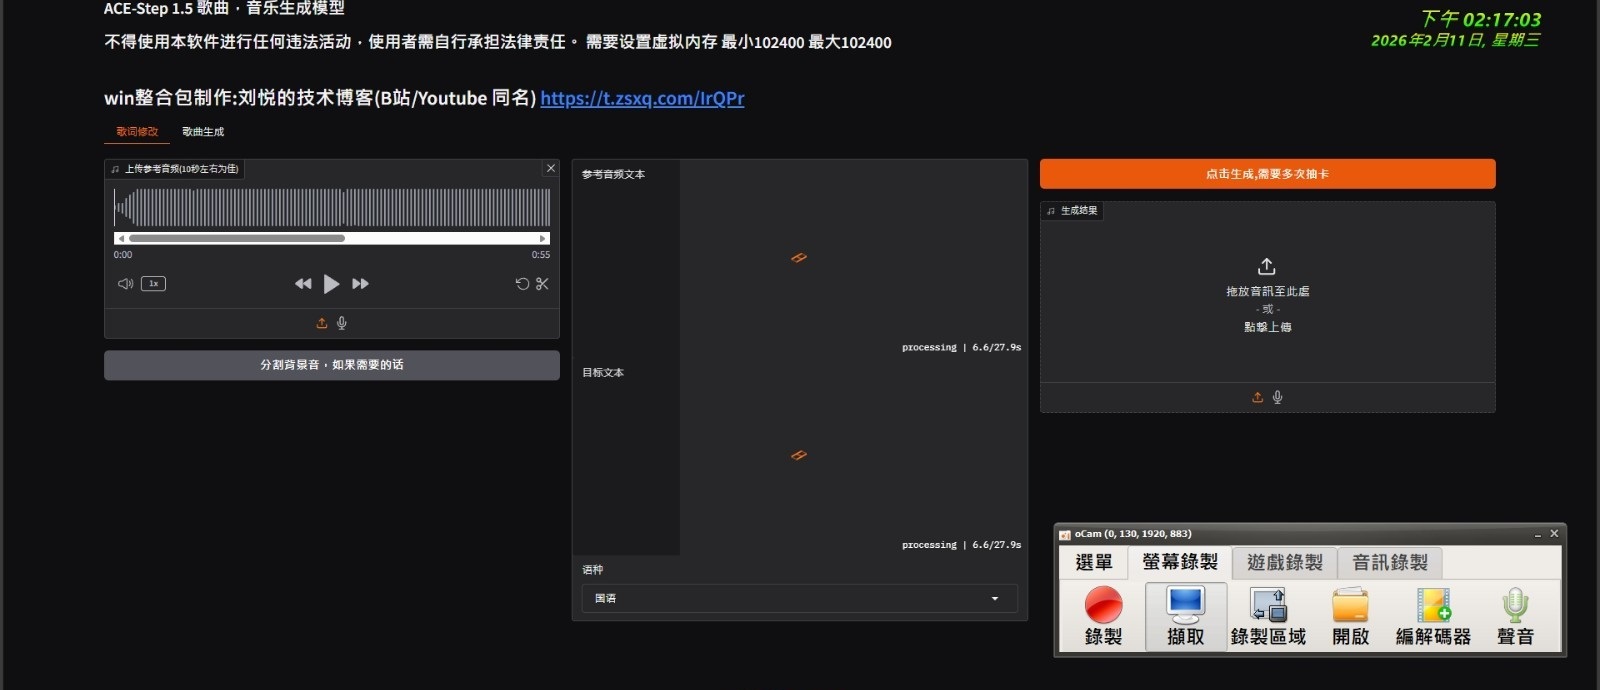Open the 編解碼器 codec menu in oCam
This screenshot has width=1600, height=690.
(1433, 616)
